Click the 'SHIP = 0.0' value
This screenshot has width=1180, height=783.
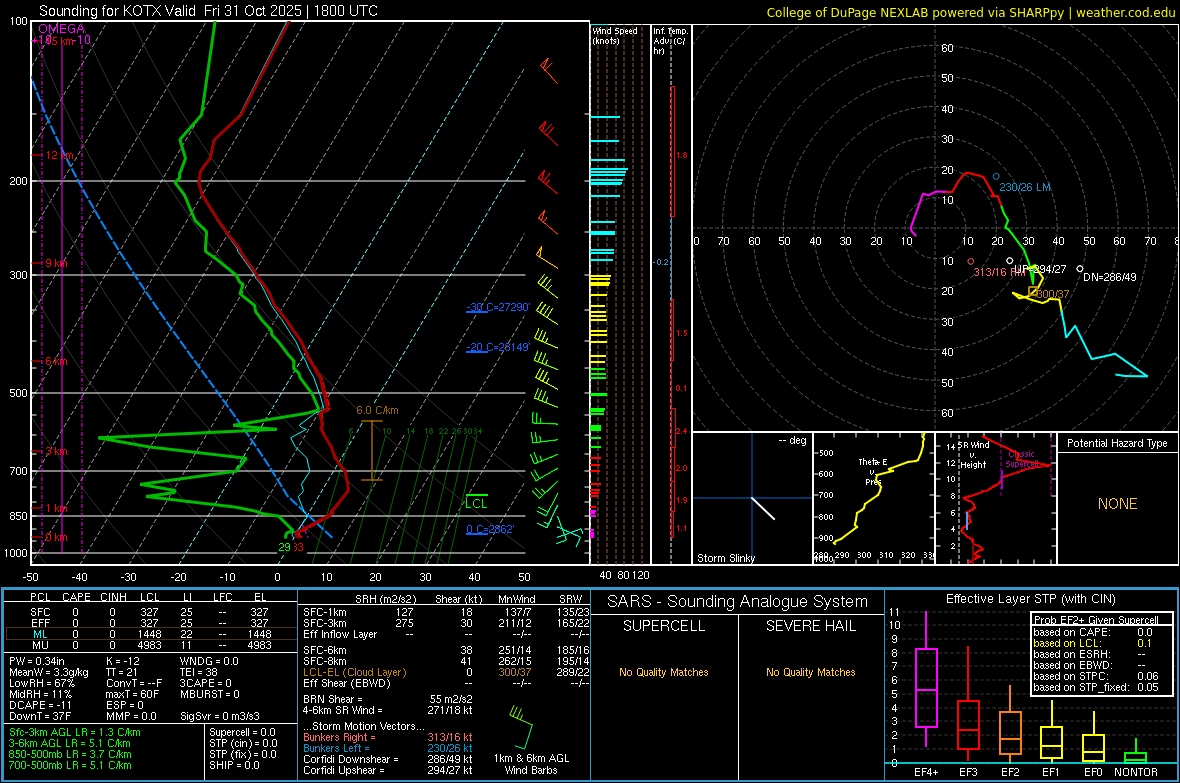tap(234, 765)
